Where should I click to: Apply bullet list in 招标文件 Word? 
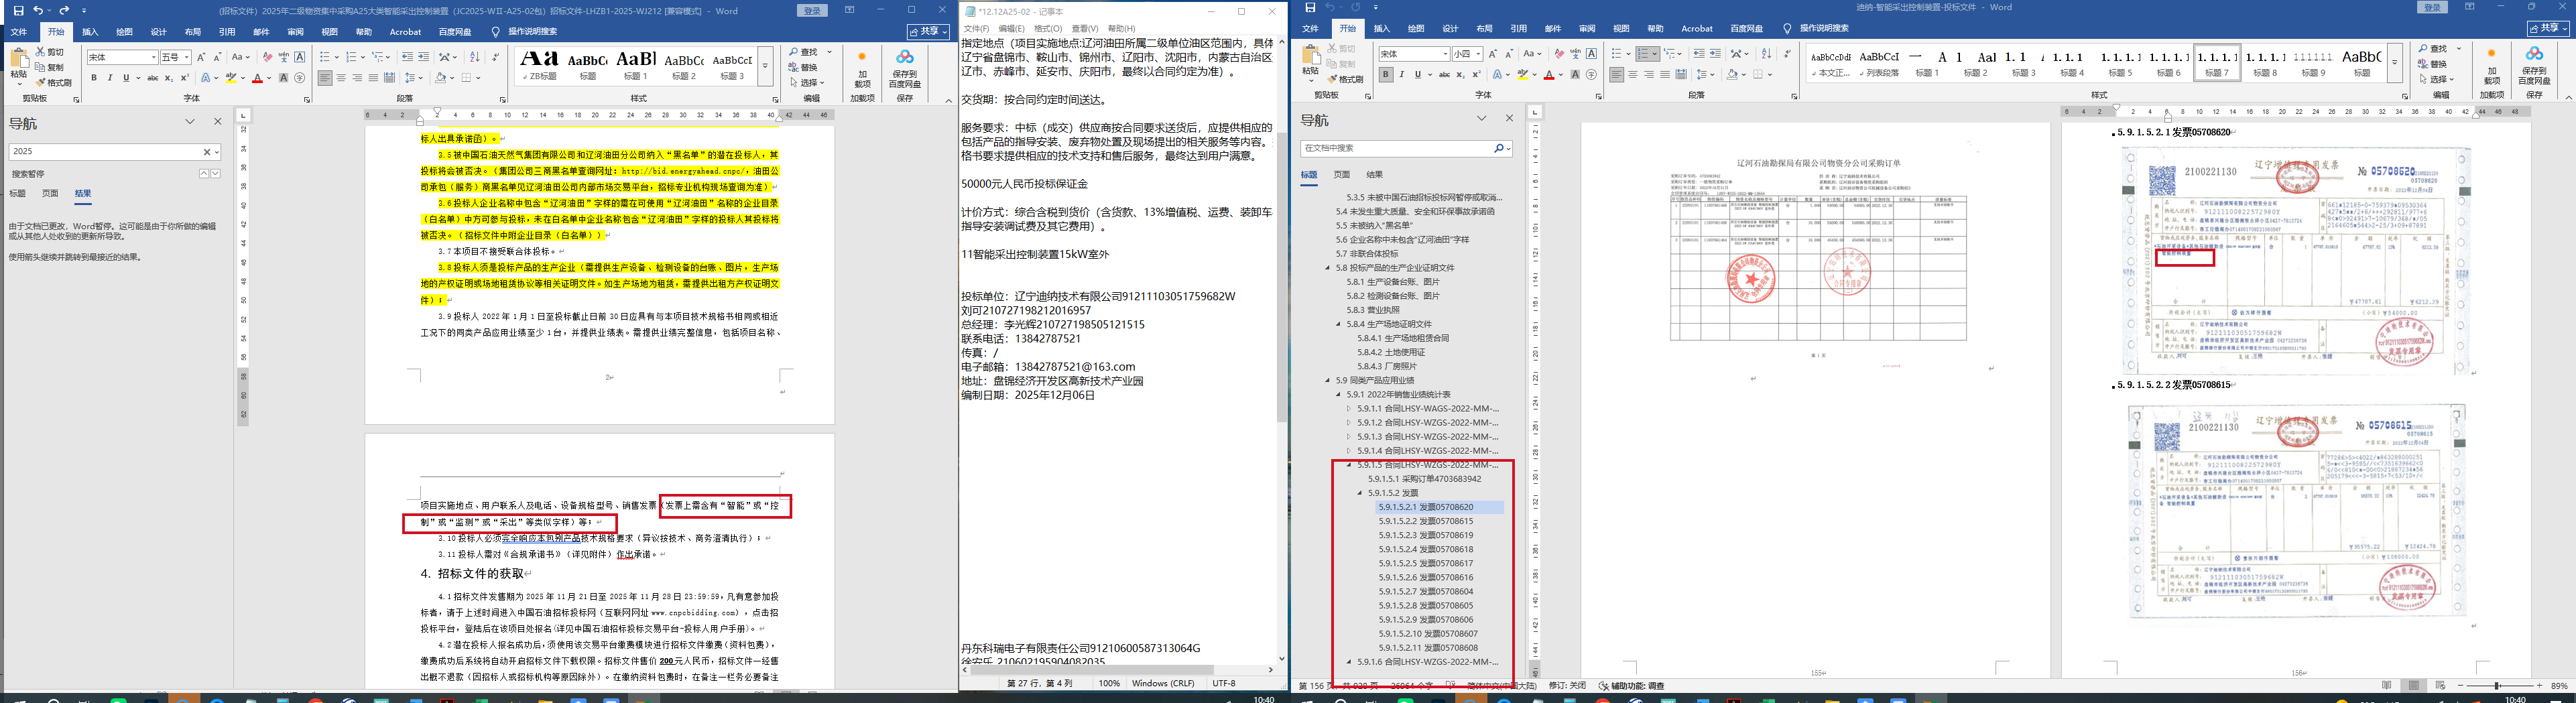point(326,57)
